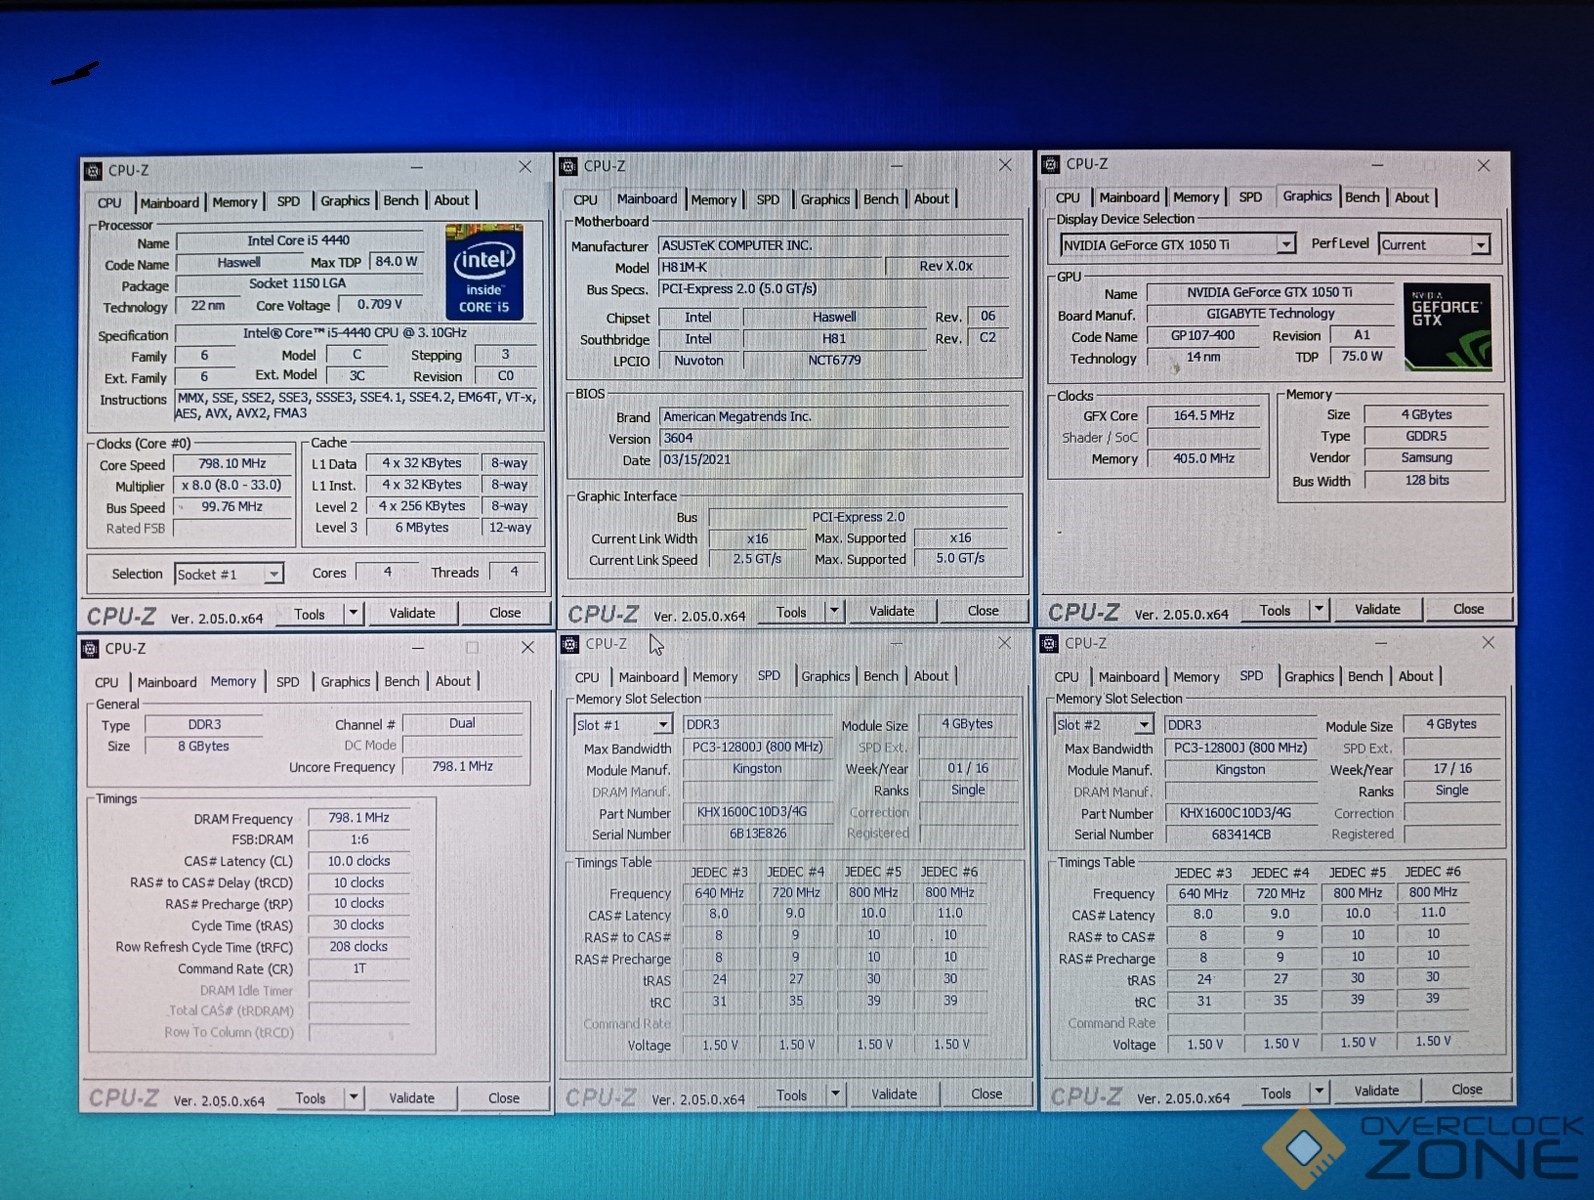Click the graphics memory vendor value 'Samsung'
The width and height of the screenshot is (1594, 1200).
click(x=1426, y=458)
